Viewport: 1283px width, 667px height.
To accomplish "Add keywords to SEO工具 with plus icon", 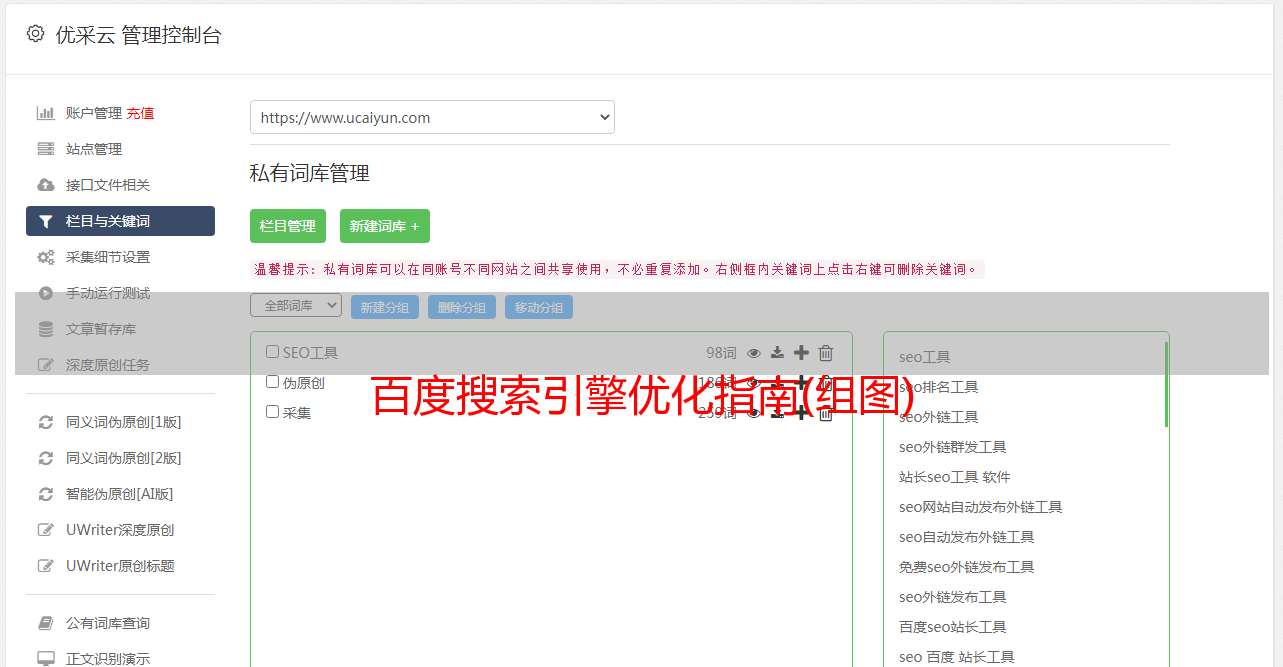I will coord(801,352).
